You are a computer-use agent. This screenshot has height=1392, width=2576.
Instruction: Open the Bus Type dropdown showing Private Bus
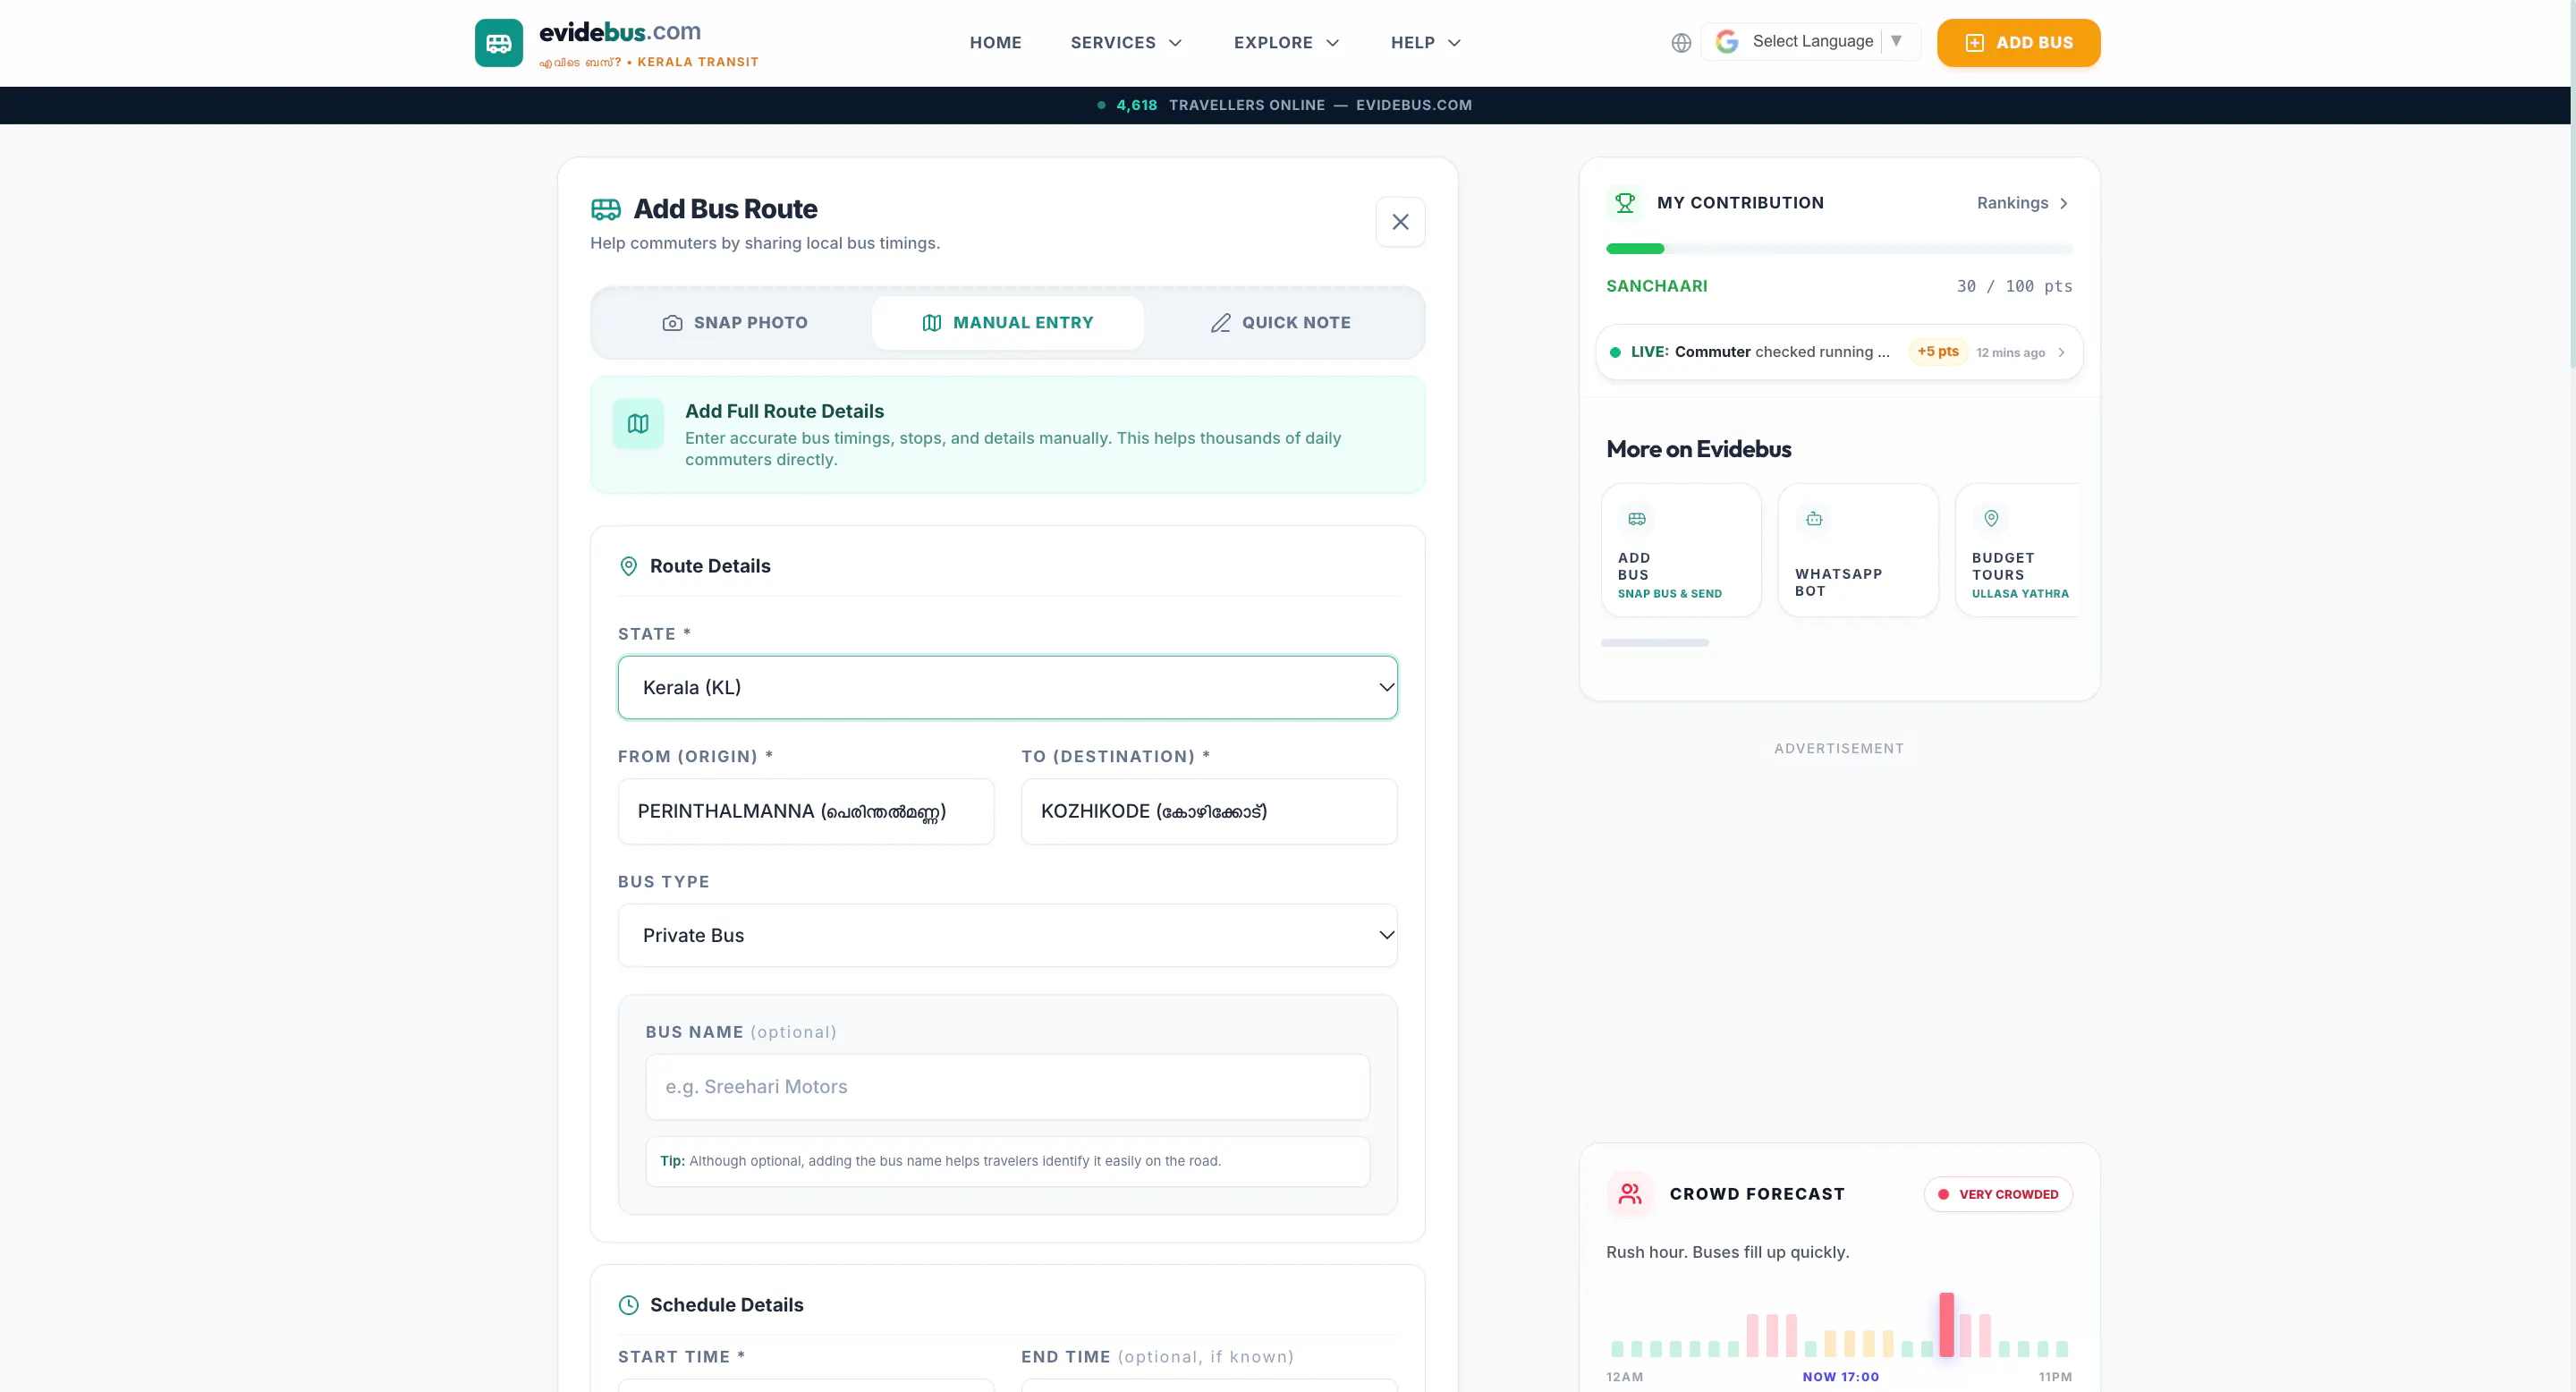coord(1007,935)
